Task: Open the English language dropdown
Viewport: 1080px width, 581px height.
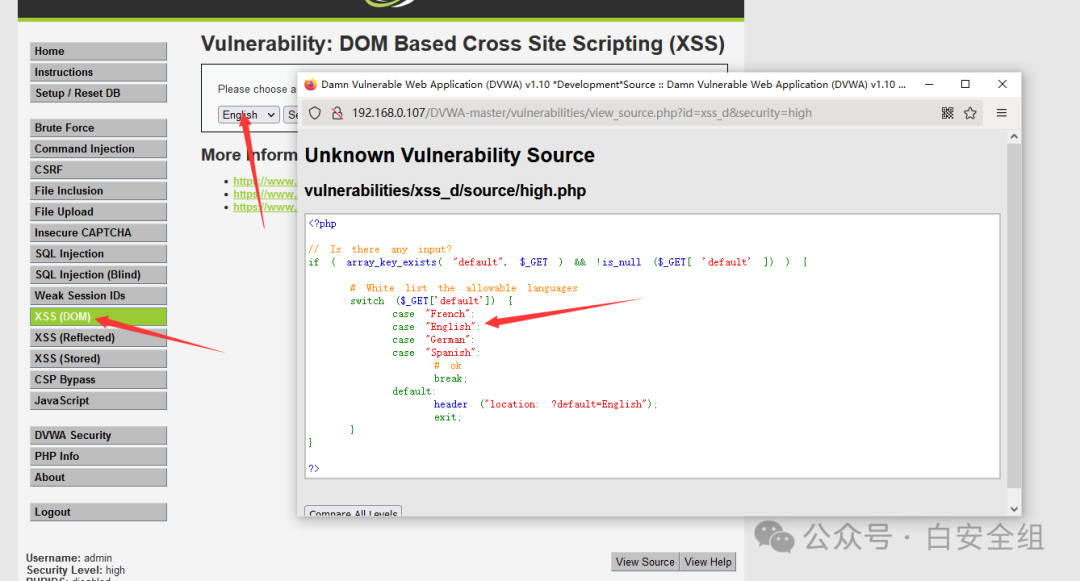Action: pos(249,114)
